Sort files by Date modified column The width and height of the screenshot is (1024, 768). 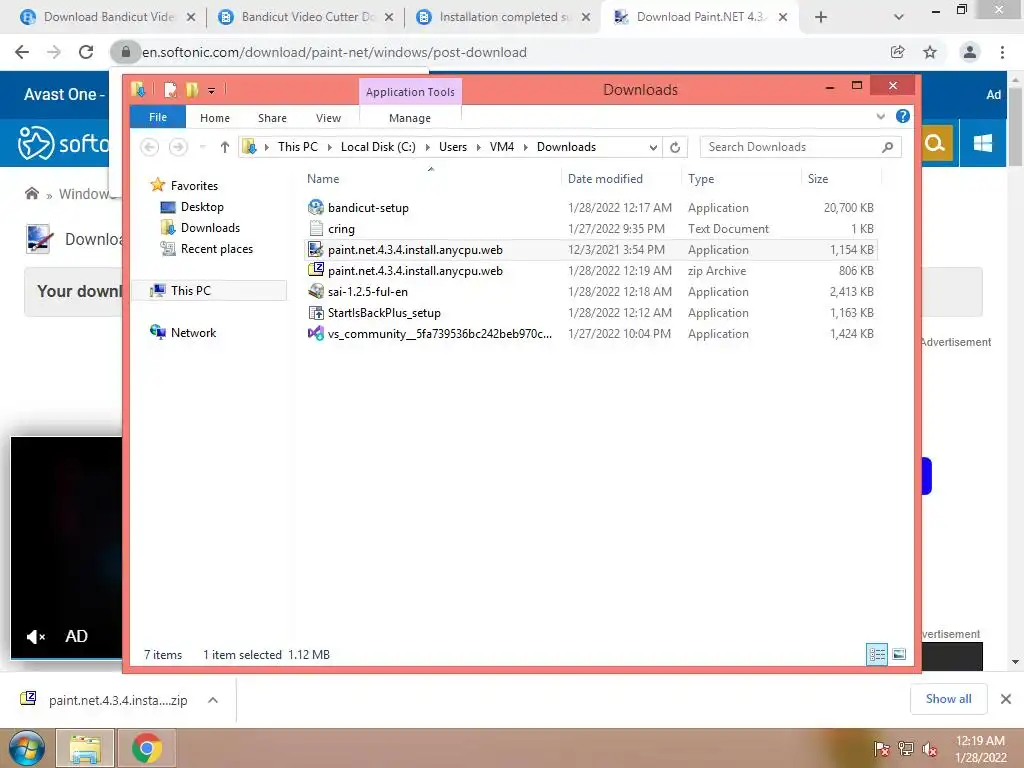point(621,179)
